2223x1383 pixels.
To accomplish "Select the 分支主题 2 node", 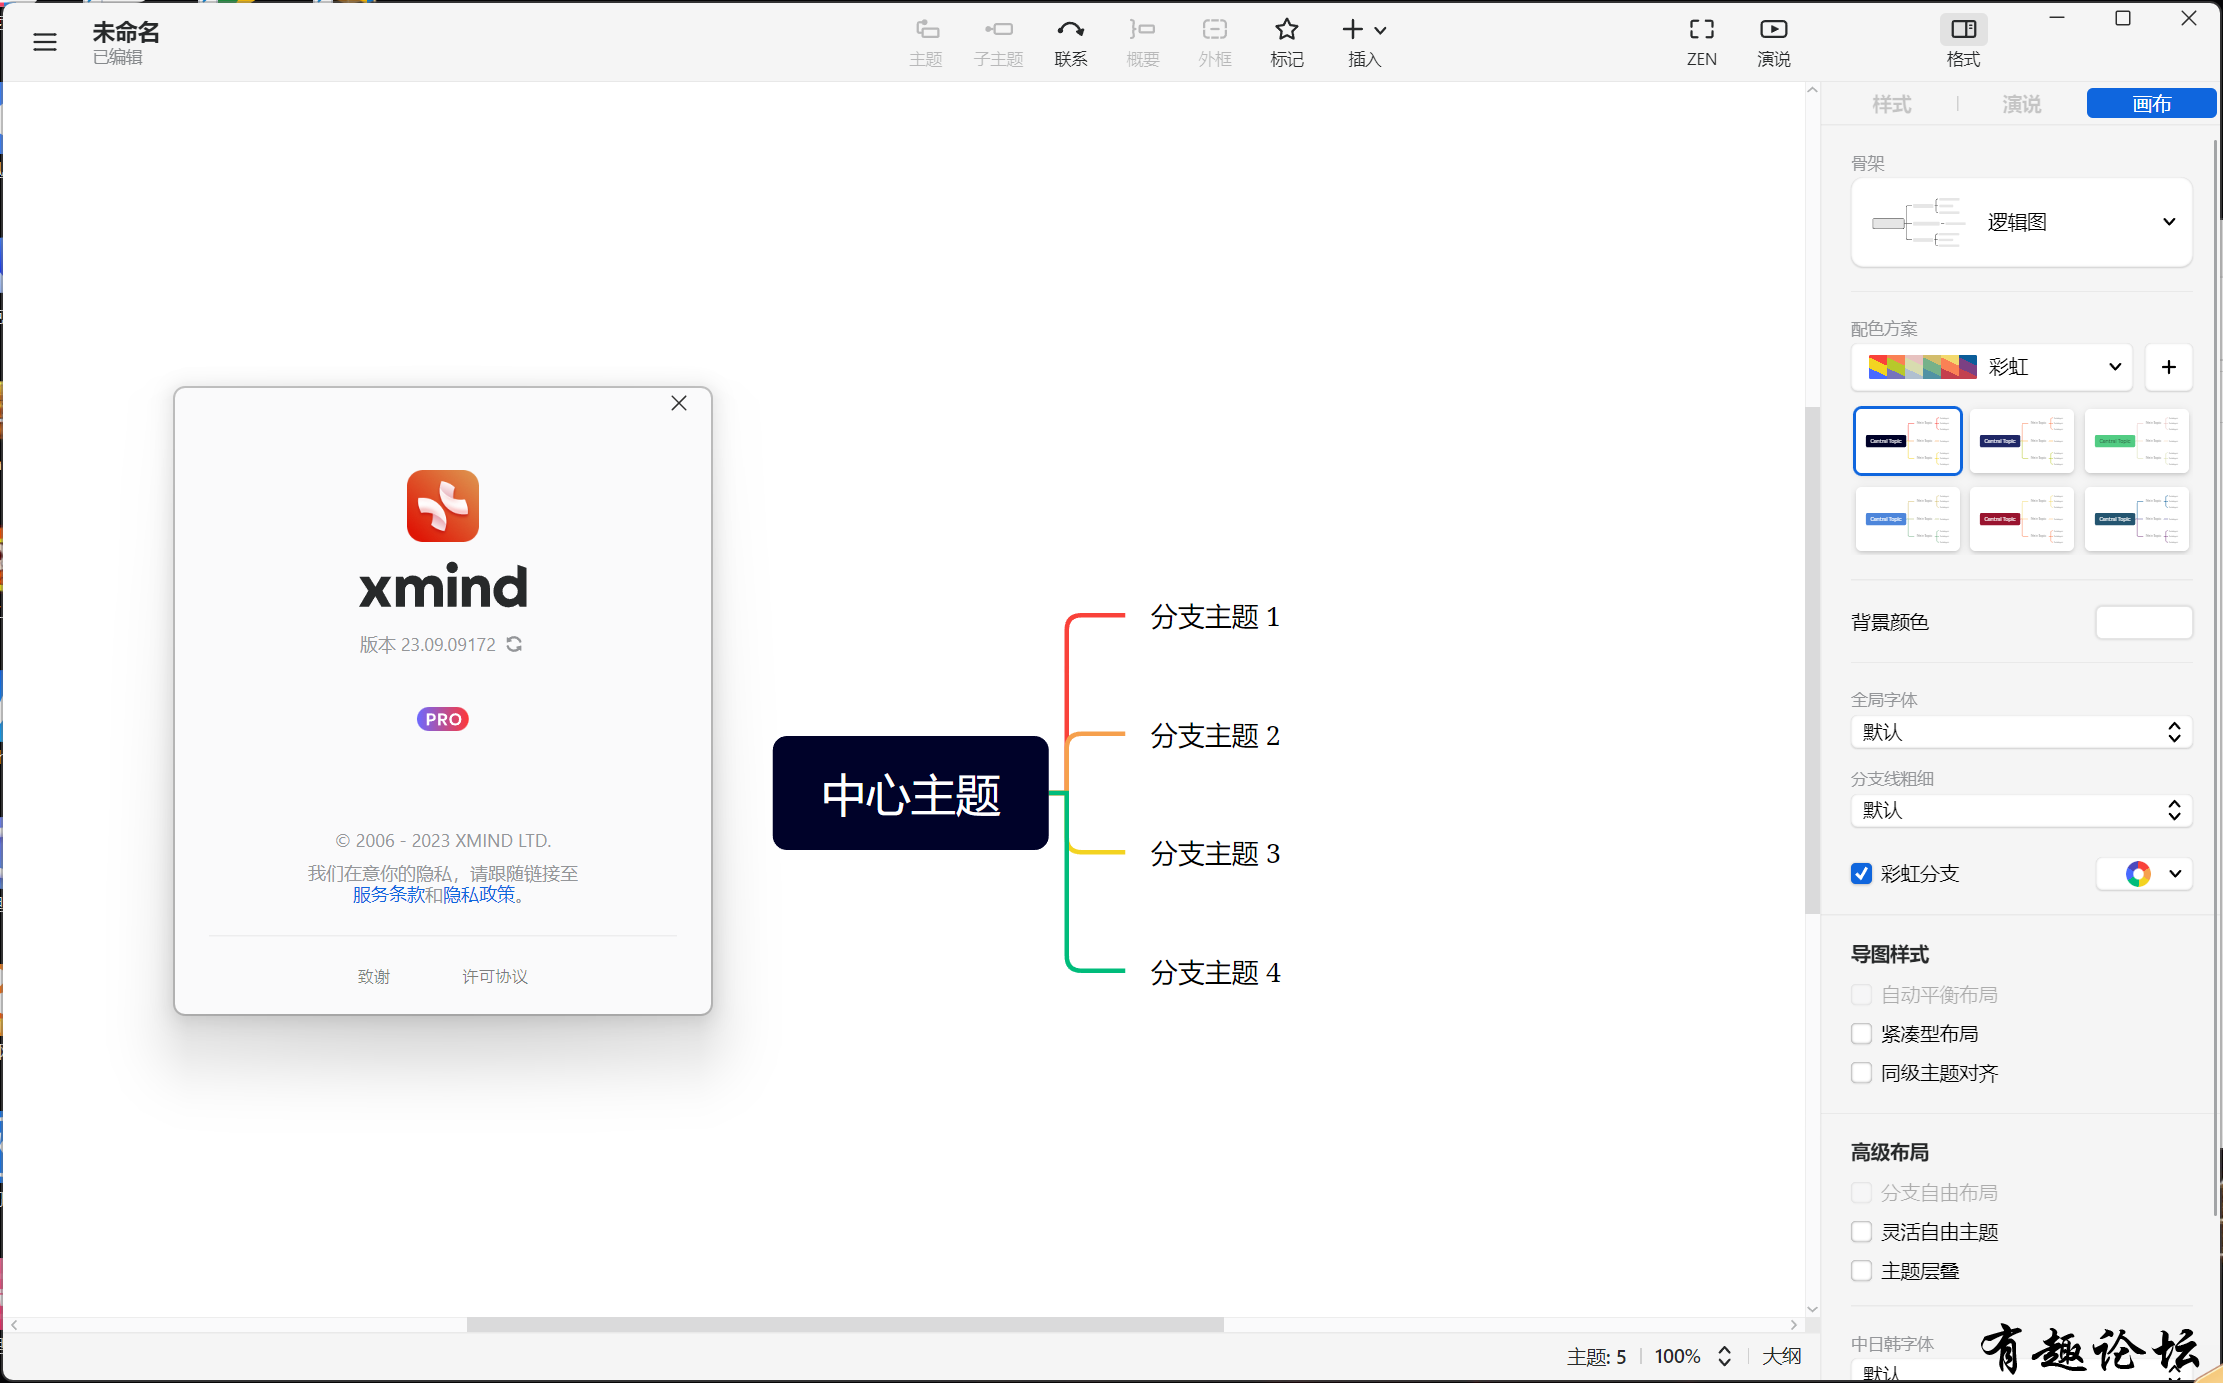I will pyautogui.click(x=1215, y=736).
